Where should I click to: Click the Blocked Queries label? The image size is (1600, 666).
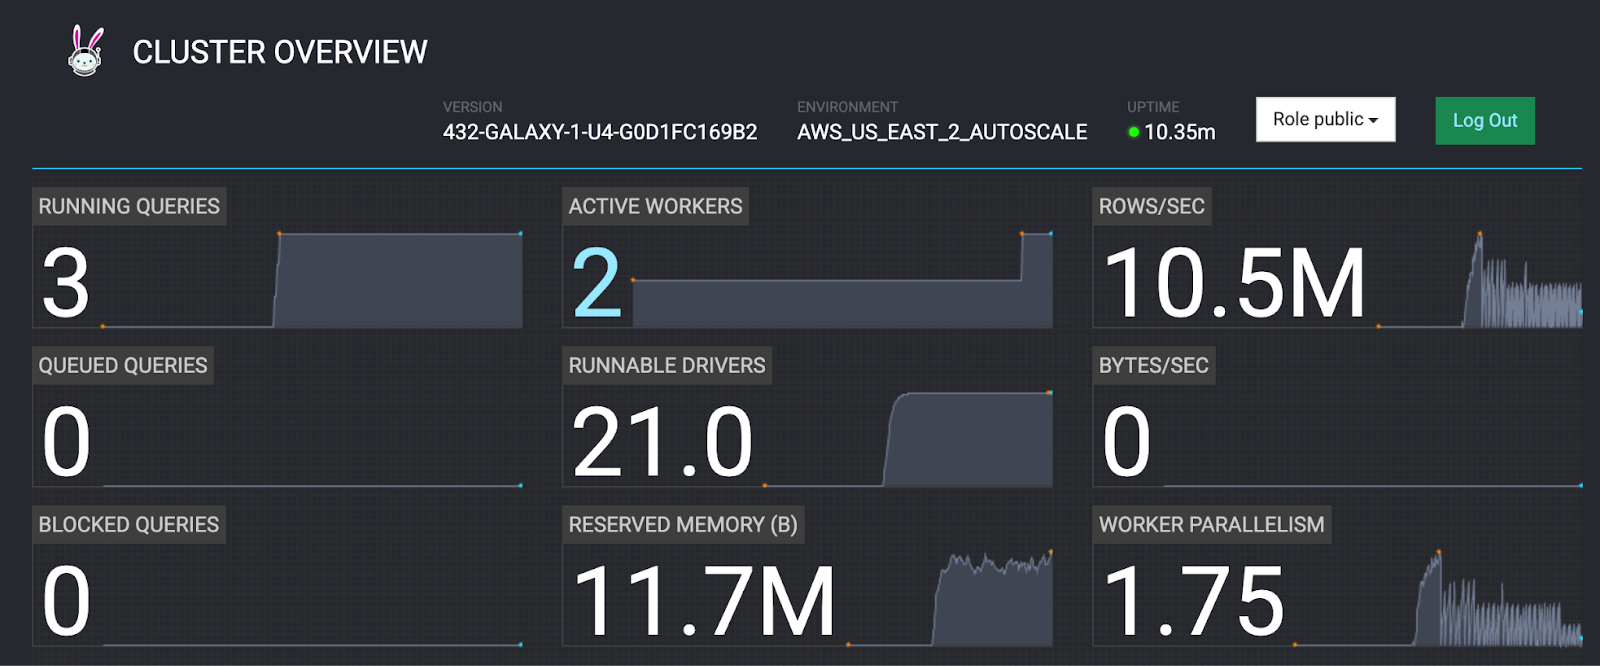tap(129, 524)
